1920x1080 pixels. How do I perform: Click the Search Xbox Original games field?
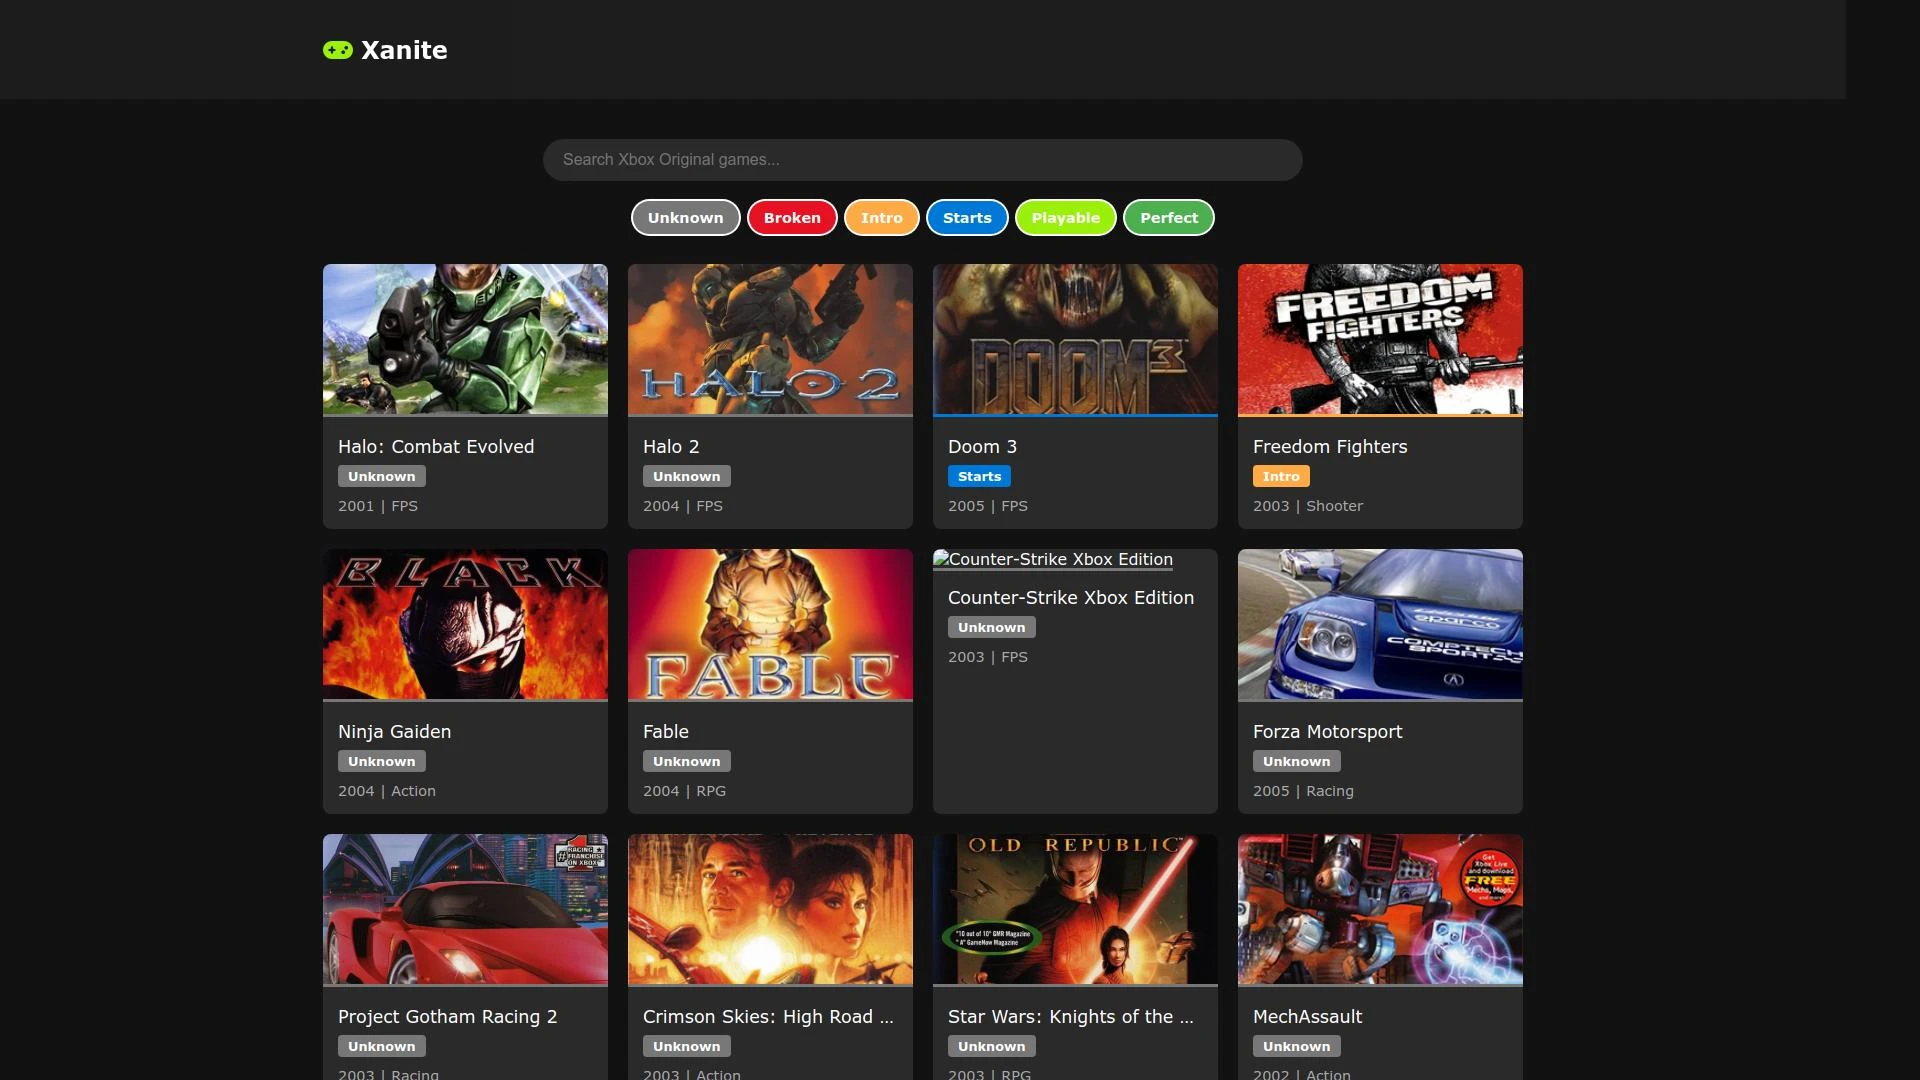pos(922,160)
